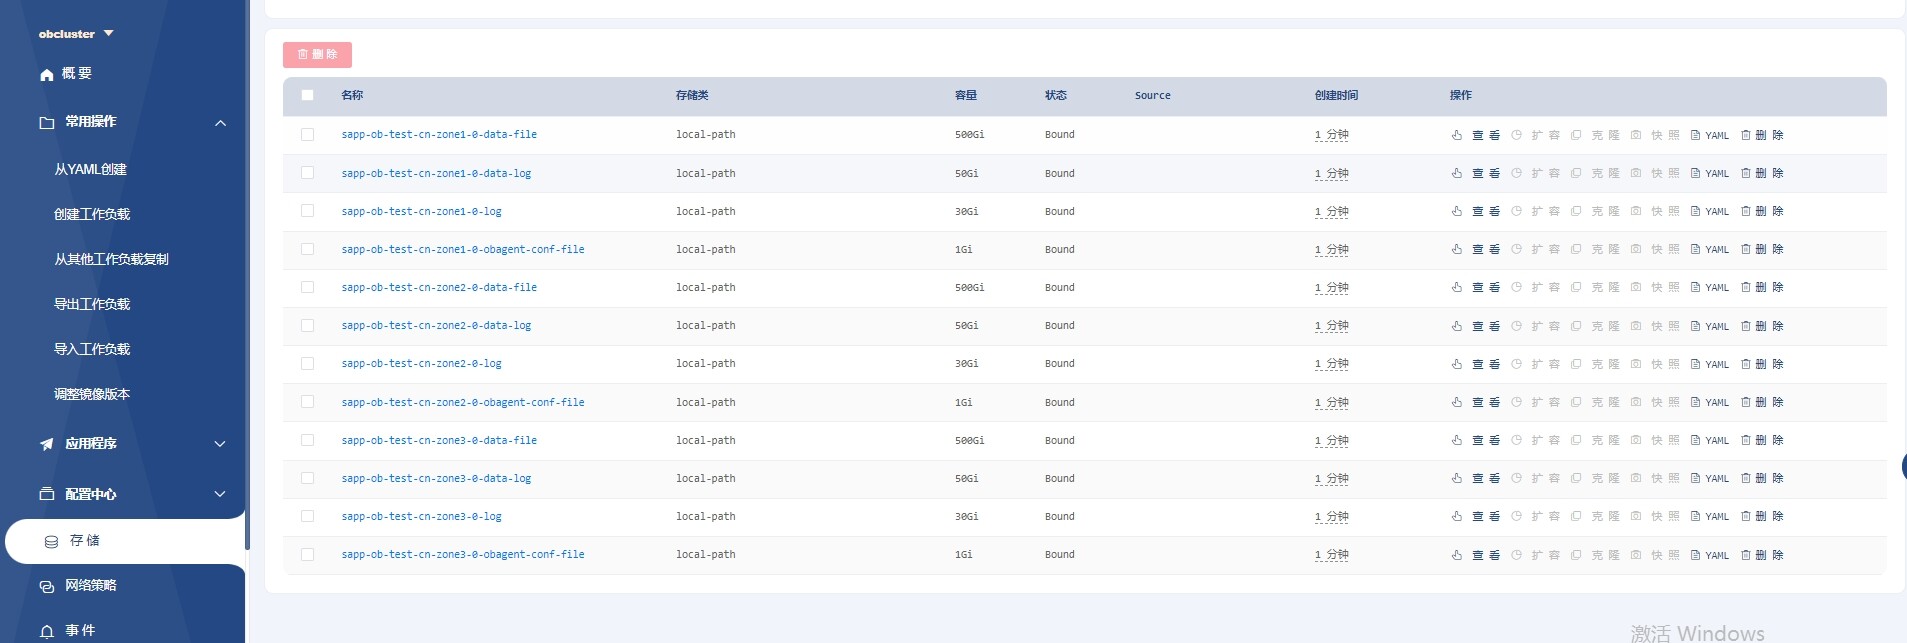Click the 名称 column header
1907x643 pixels.
pyautogui.click(x=352, y=95)
